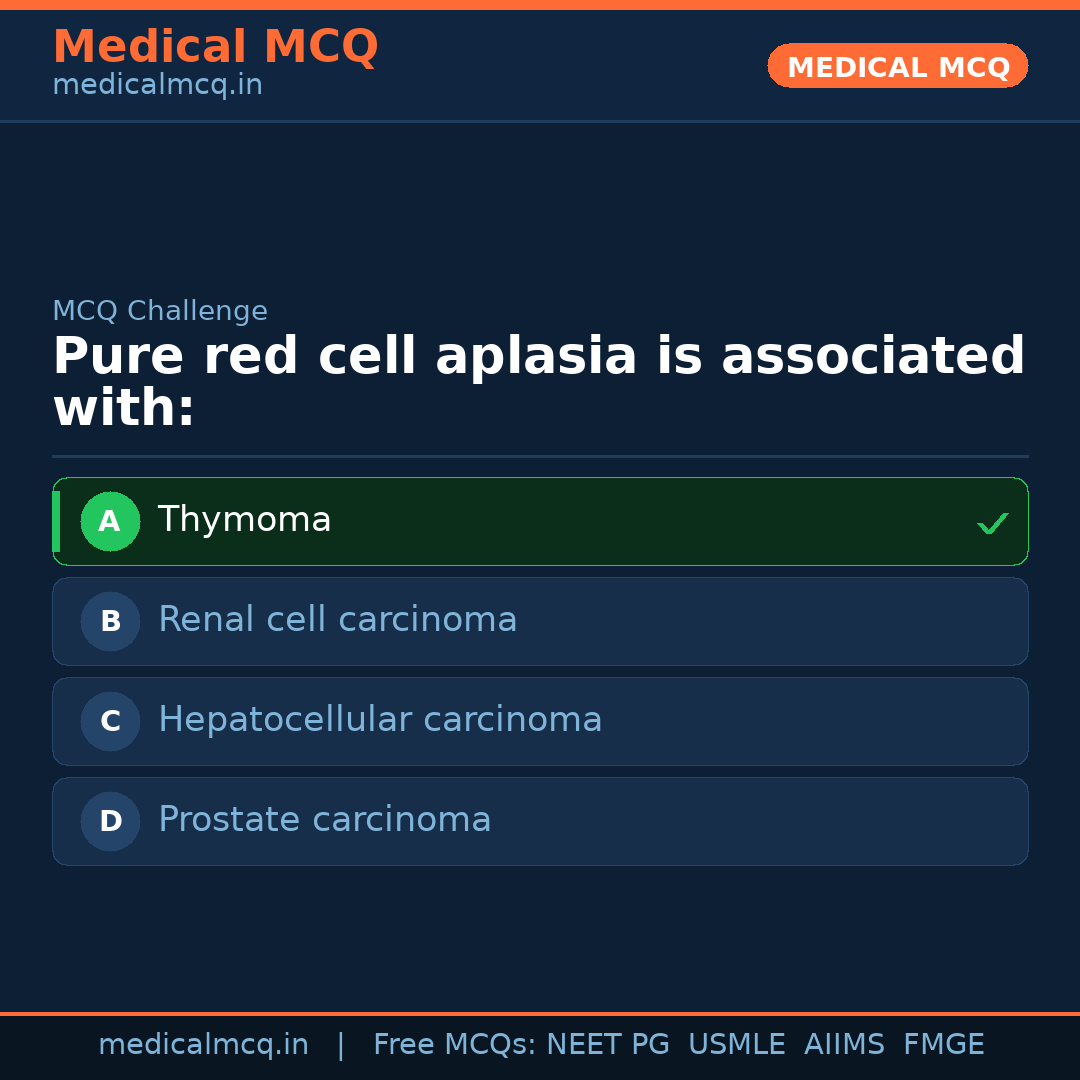Select the B option letter circle

pyautogui.click(x=110, y=621)
